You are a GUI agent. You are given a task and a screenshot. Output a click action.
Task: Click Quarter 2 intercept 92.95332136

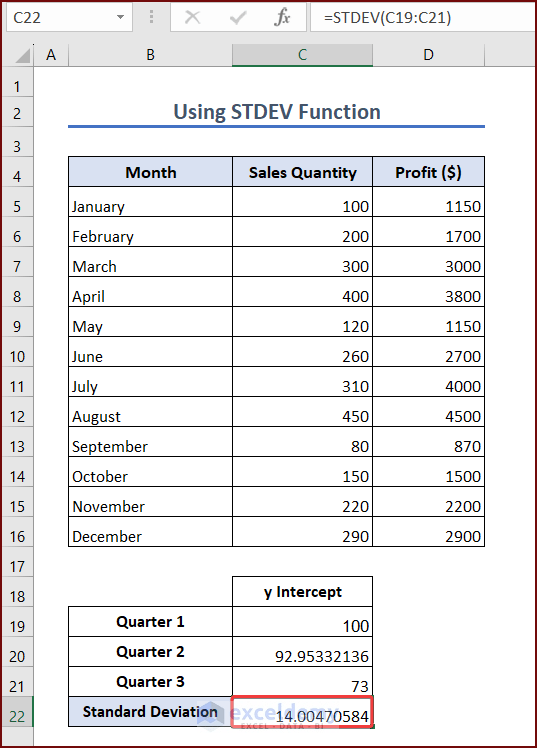click(x=302, y=652)
